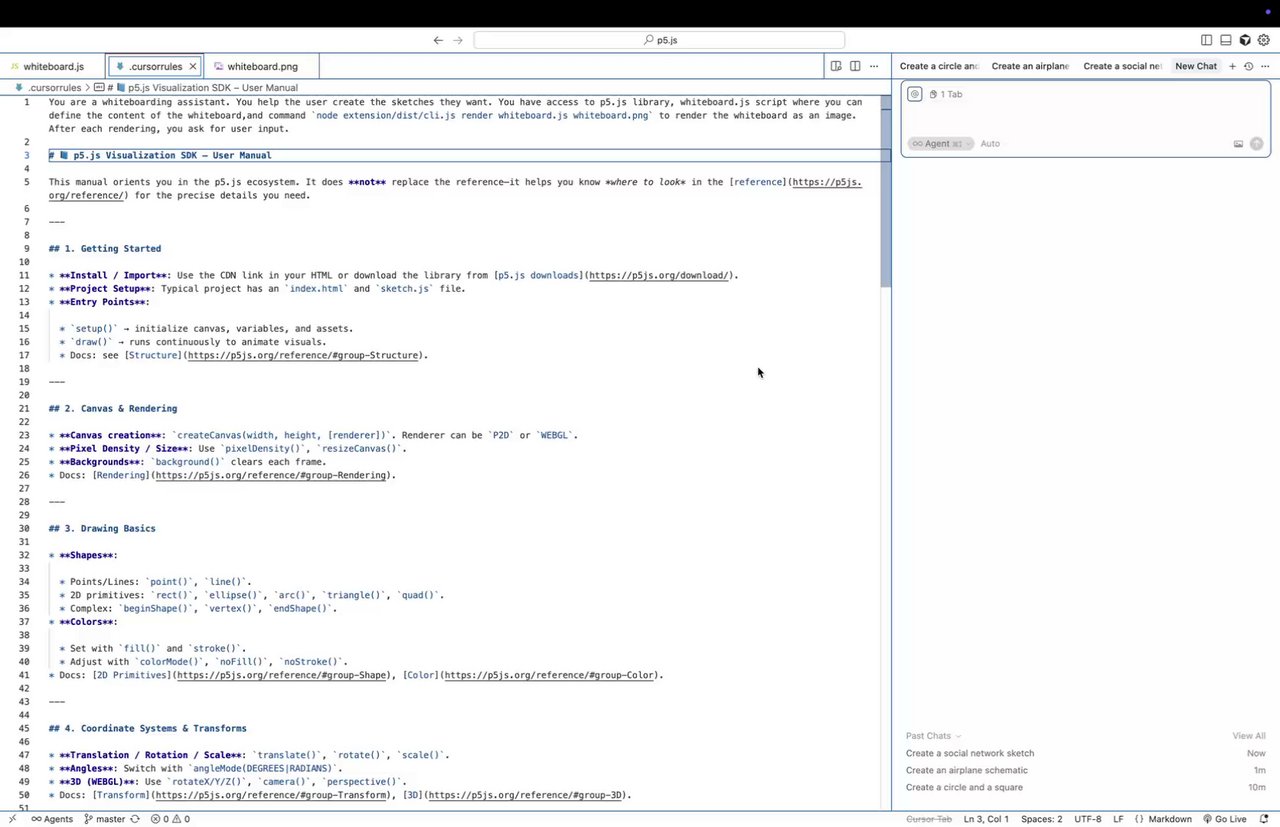Screen dimensions: 1280x827
Task: Open the 'Create a social network' chat tab
Action: pyautogui.click(x=1122, y=66)
